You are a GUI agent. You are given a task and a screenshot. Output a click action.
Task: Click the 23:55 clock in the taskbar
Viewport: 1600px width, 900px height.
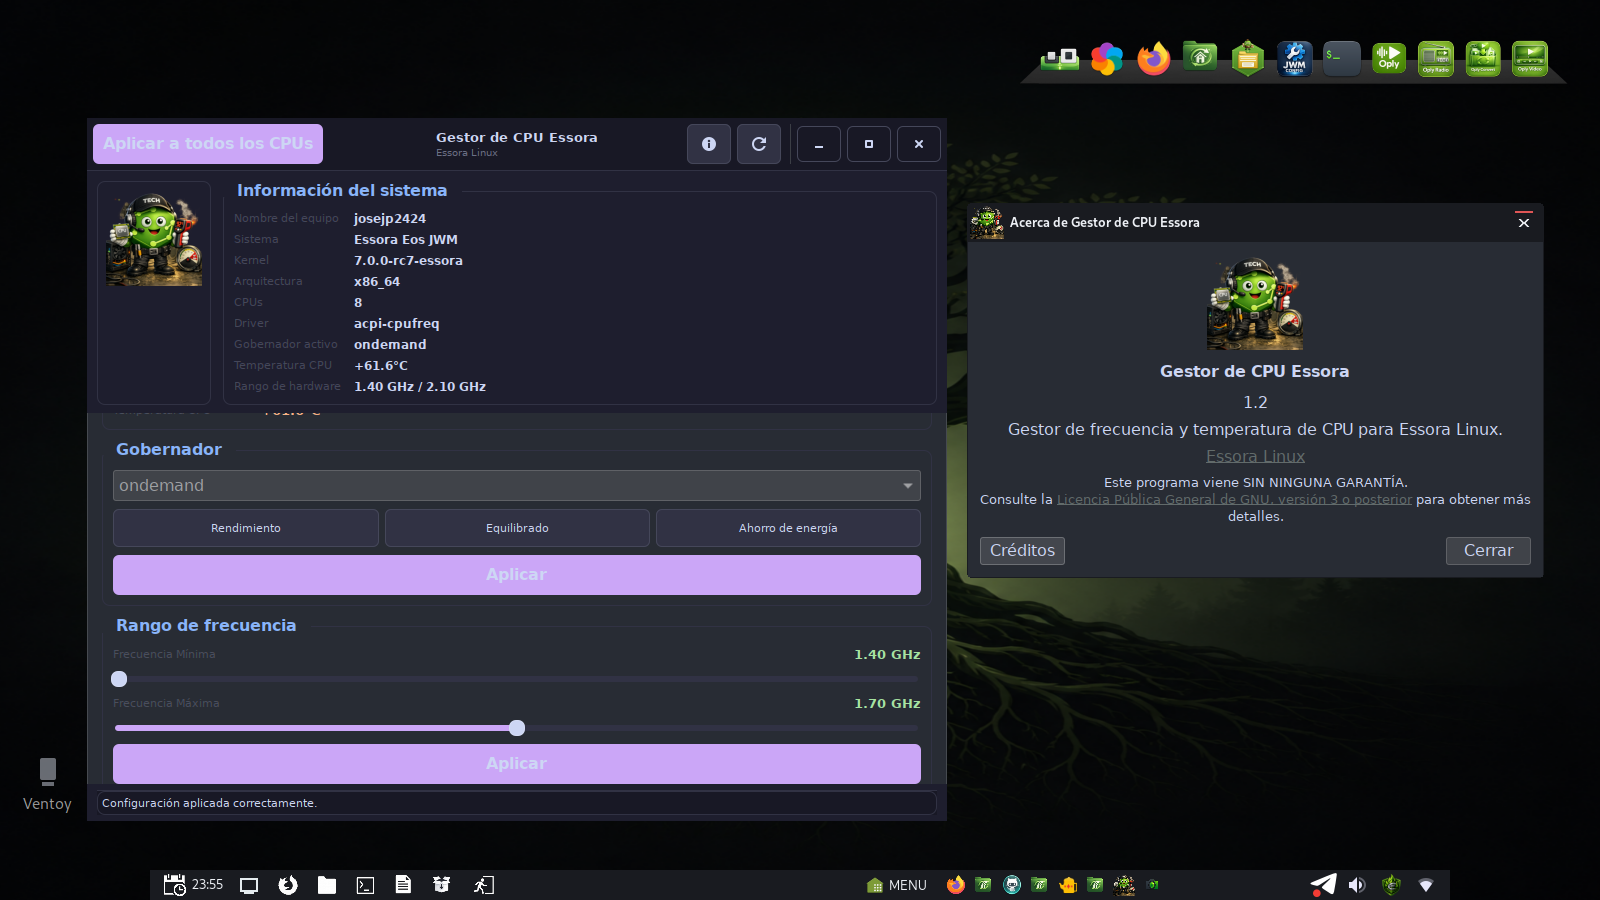208,885
